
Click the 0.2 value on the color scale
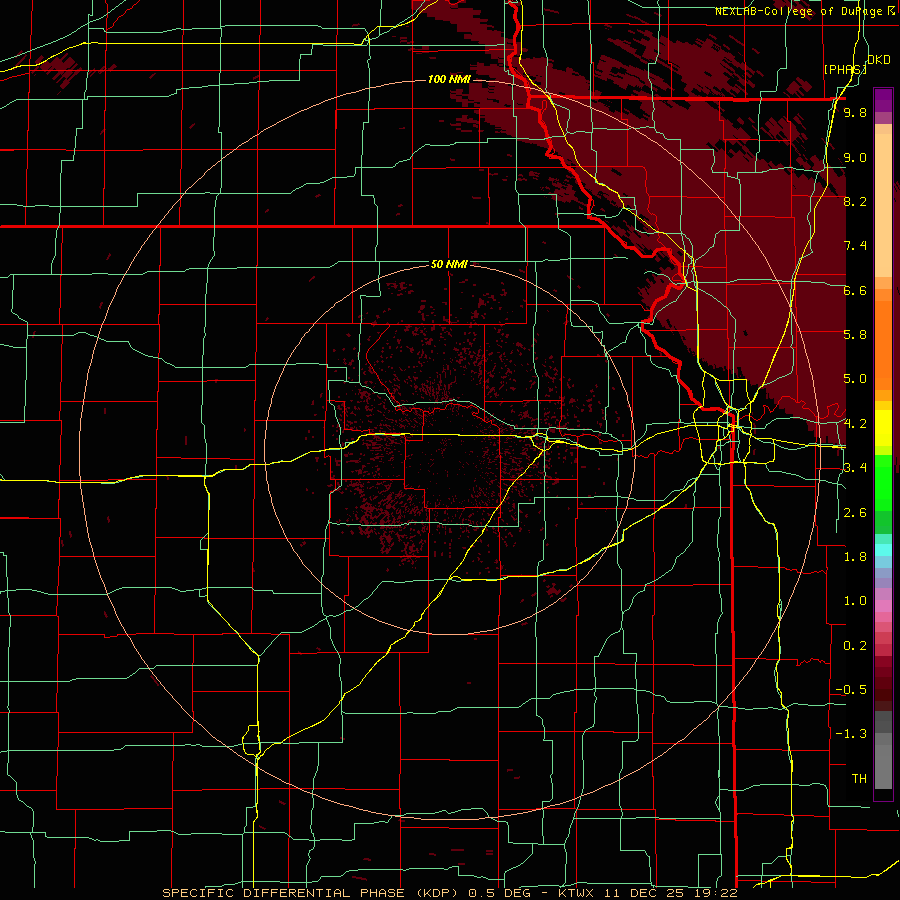point(855,646)
